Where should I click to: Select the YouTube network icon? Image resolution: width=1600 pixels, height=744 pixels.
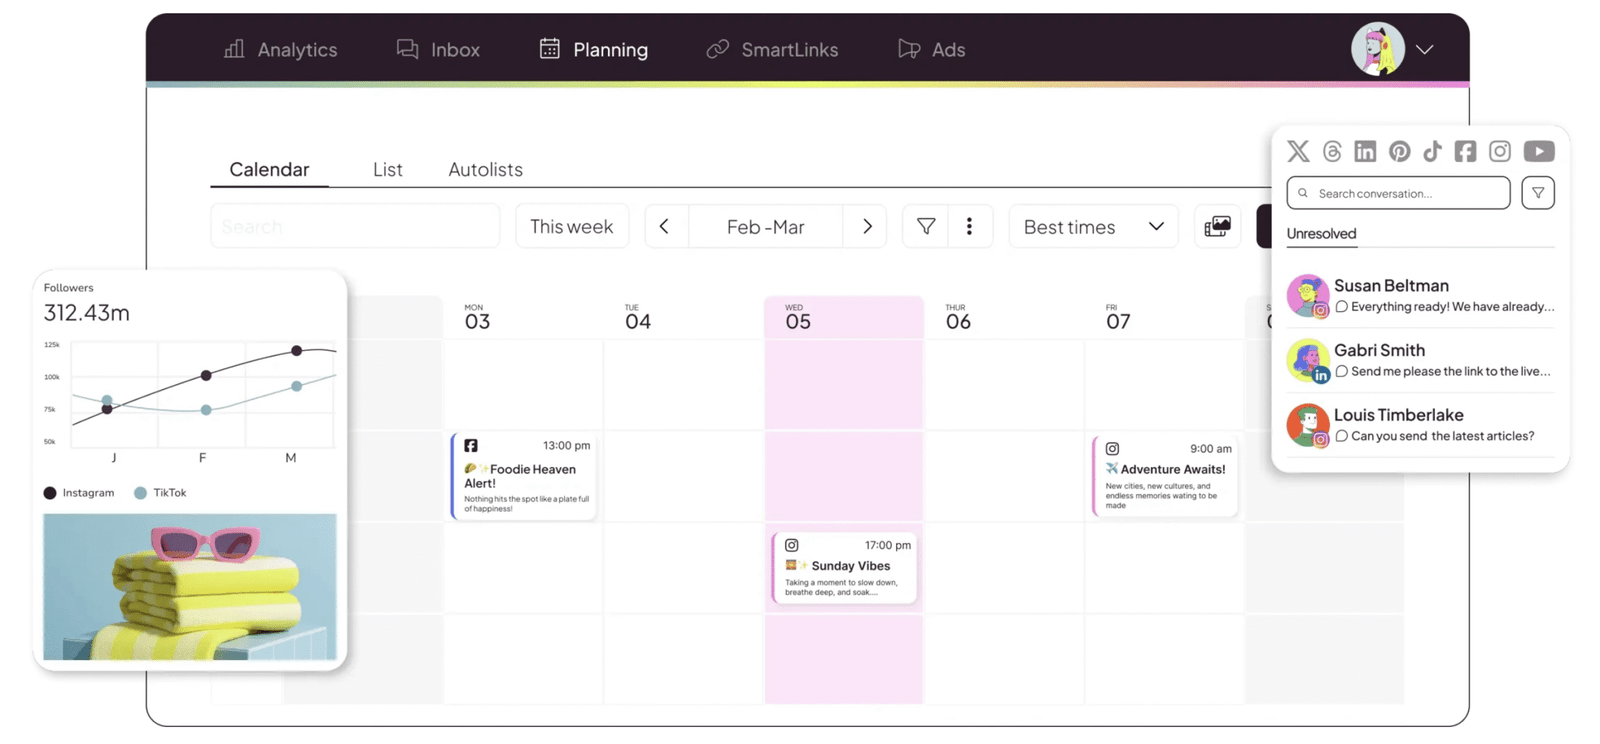tap(1538, 151)
